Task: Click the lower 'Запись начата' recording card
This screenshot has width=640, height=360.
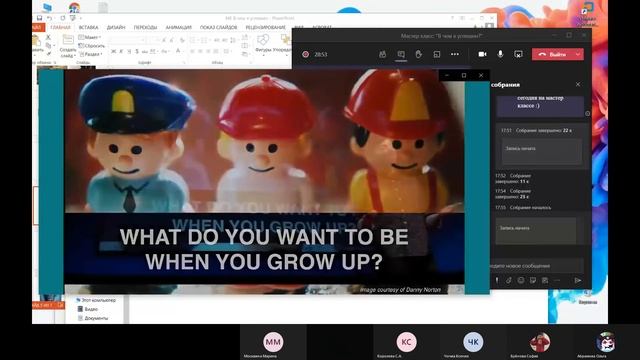Action: click(536, 231)
